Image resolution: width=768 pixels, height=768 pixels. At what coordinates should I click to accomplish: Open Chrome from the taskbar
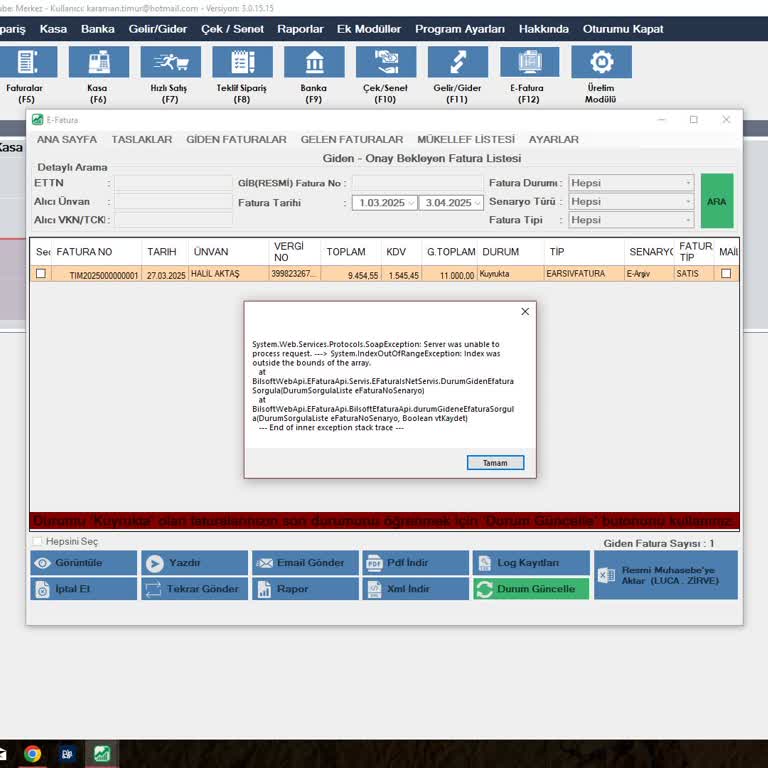pyautogui.click(x=32, y=753)
